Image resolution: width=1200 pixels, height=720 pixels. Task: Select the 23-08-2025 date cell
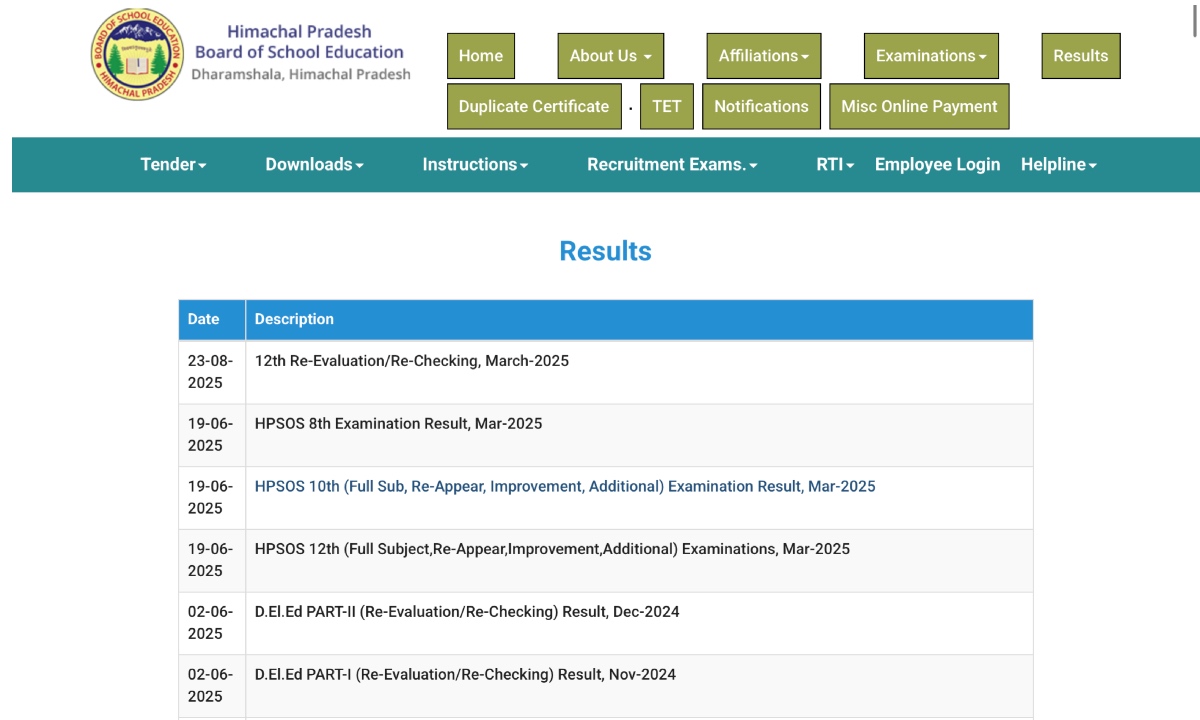tap(212, 372)
